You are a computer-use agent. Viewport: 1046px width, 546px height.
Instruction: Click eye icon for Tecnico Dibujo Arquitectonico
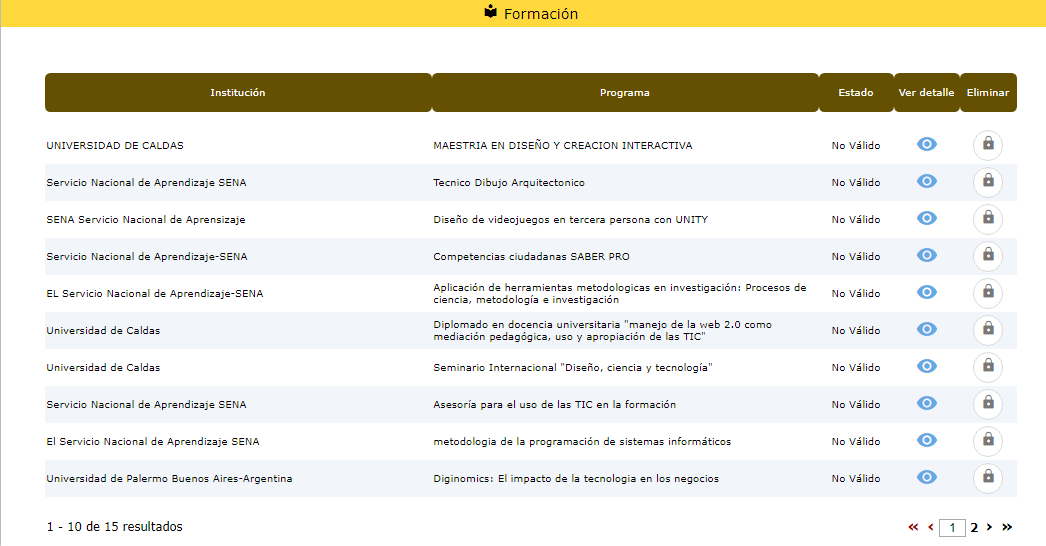(x=927, y=182)
